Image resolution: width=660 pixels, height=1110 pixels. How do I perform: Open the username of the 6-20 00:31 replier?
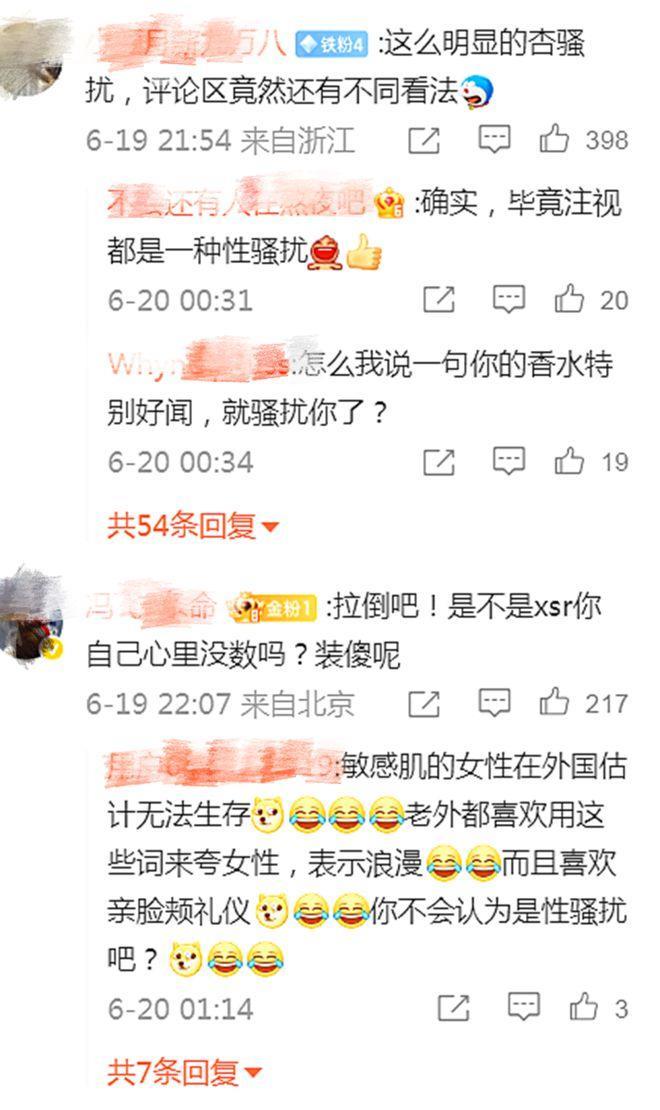pyautogui.click(x=237, y=203)
